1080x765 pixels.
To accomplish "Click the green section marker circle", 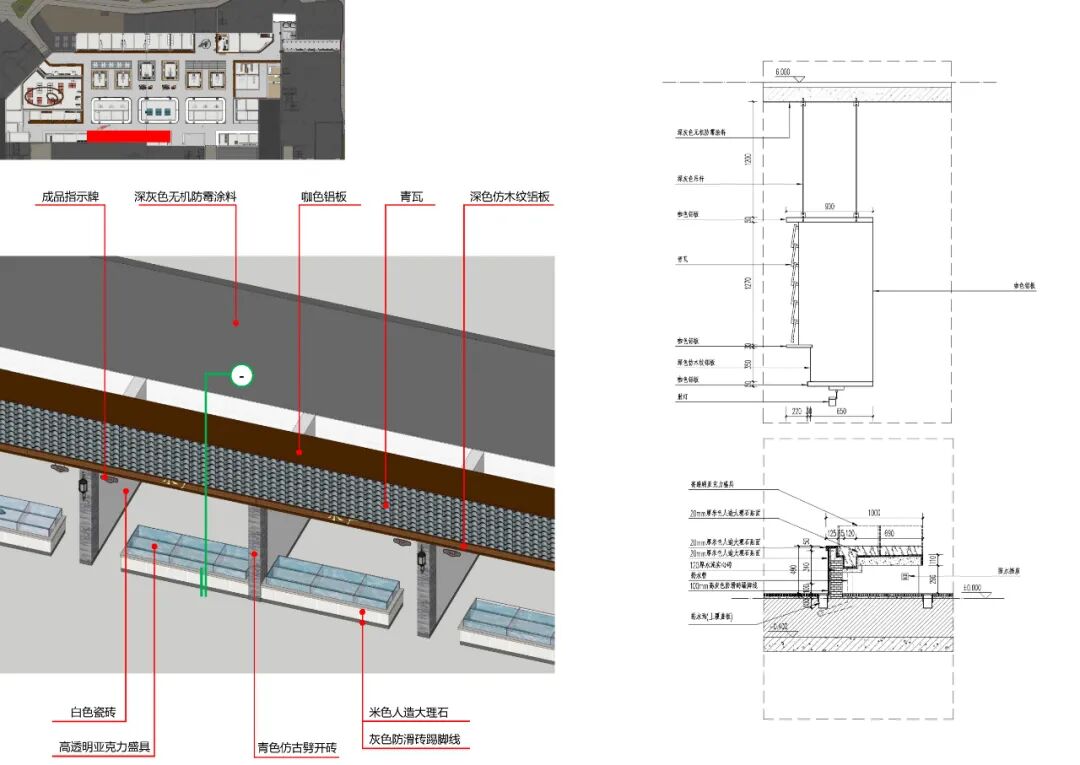I will point(241,376).
